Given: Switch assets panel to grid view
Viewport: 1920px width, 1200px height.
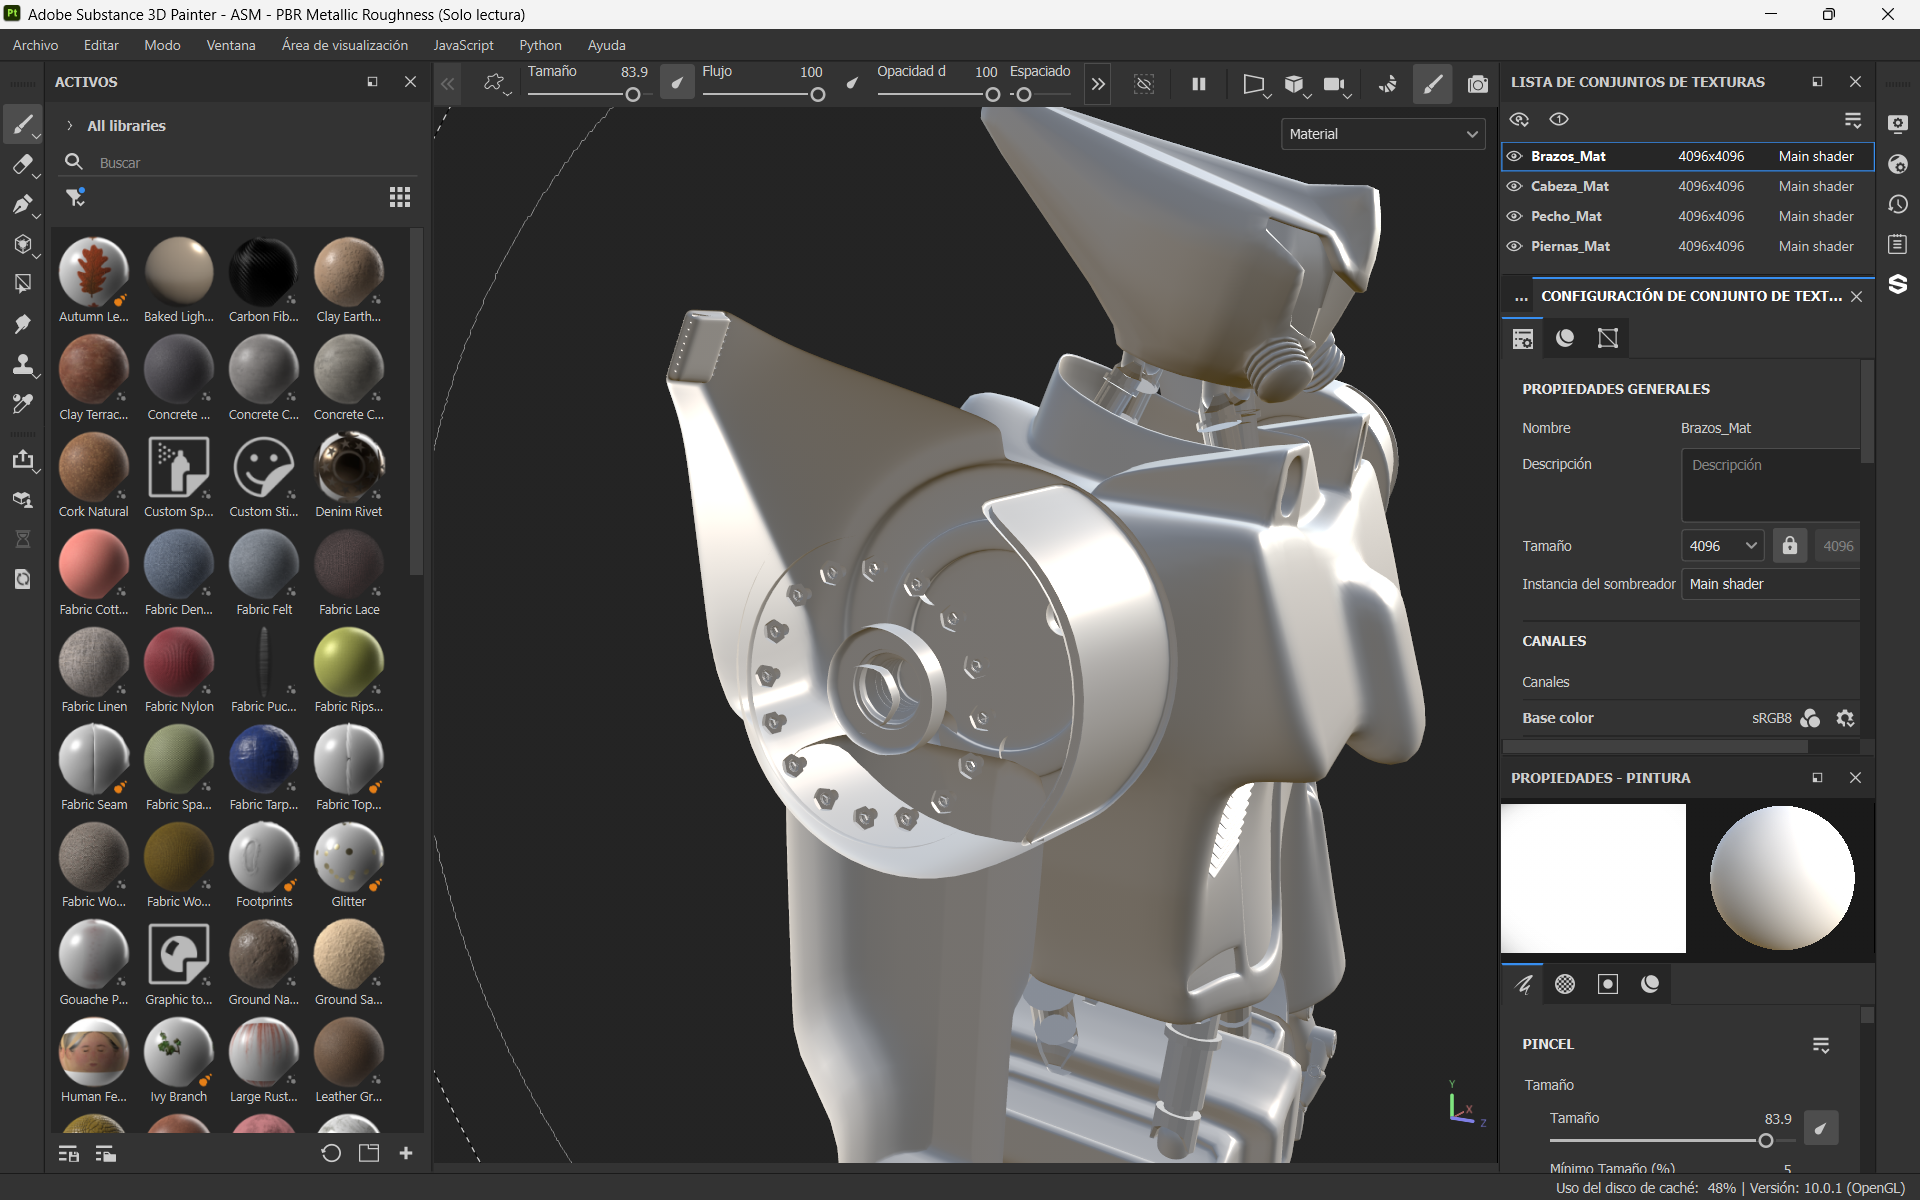Looking at the screenshot, I should (x=400, y=197).
